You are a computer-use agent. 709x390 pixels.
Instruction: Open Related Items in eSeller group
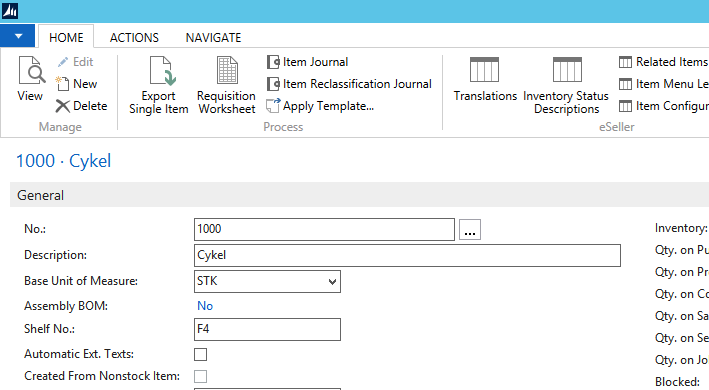663,62
